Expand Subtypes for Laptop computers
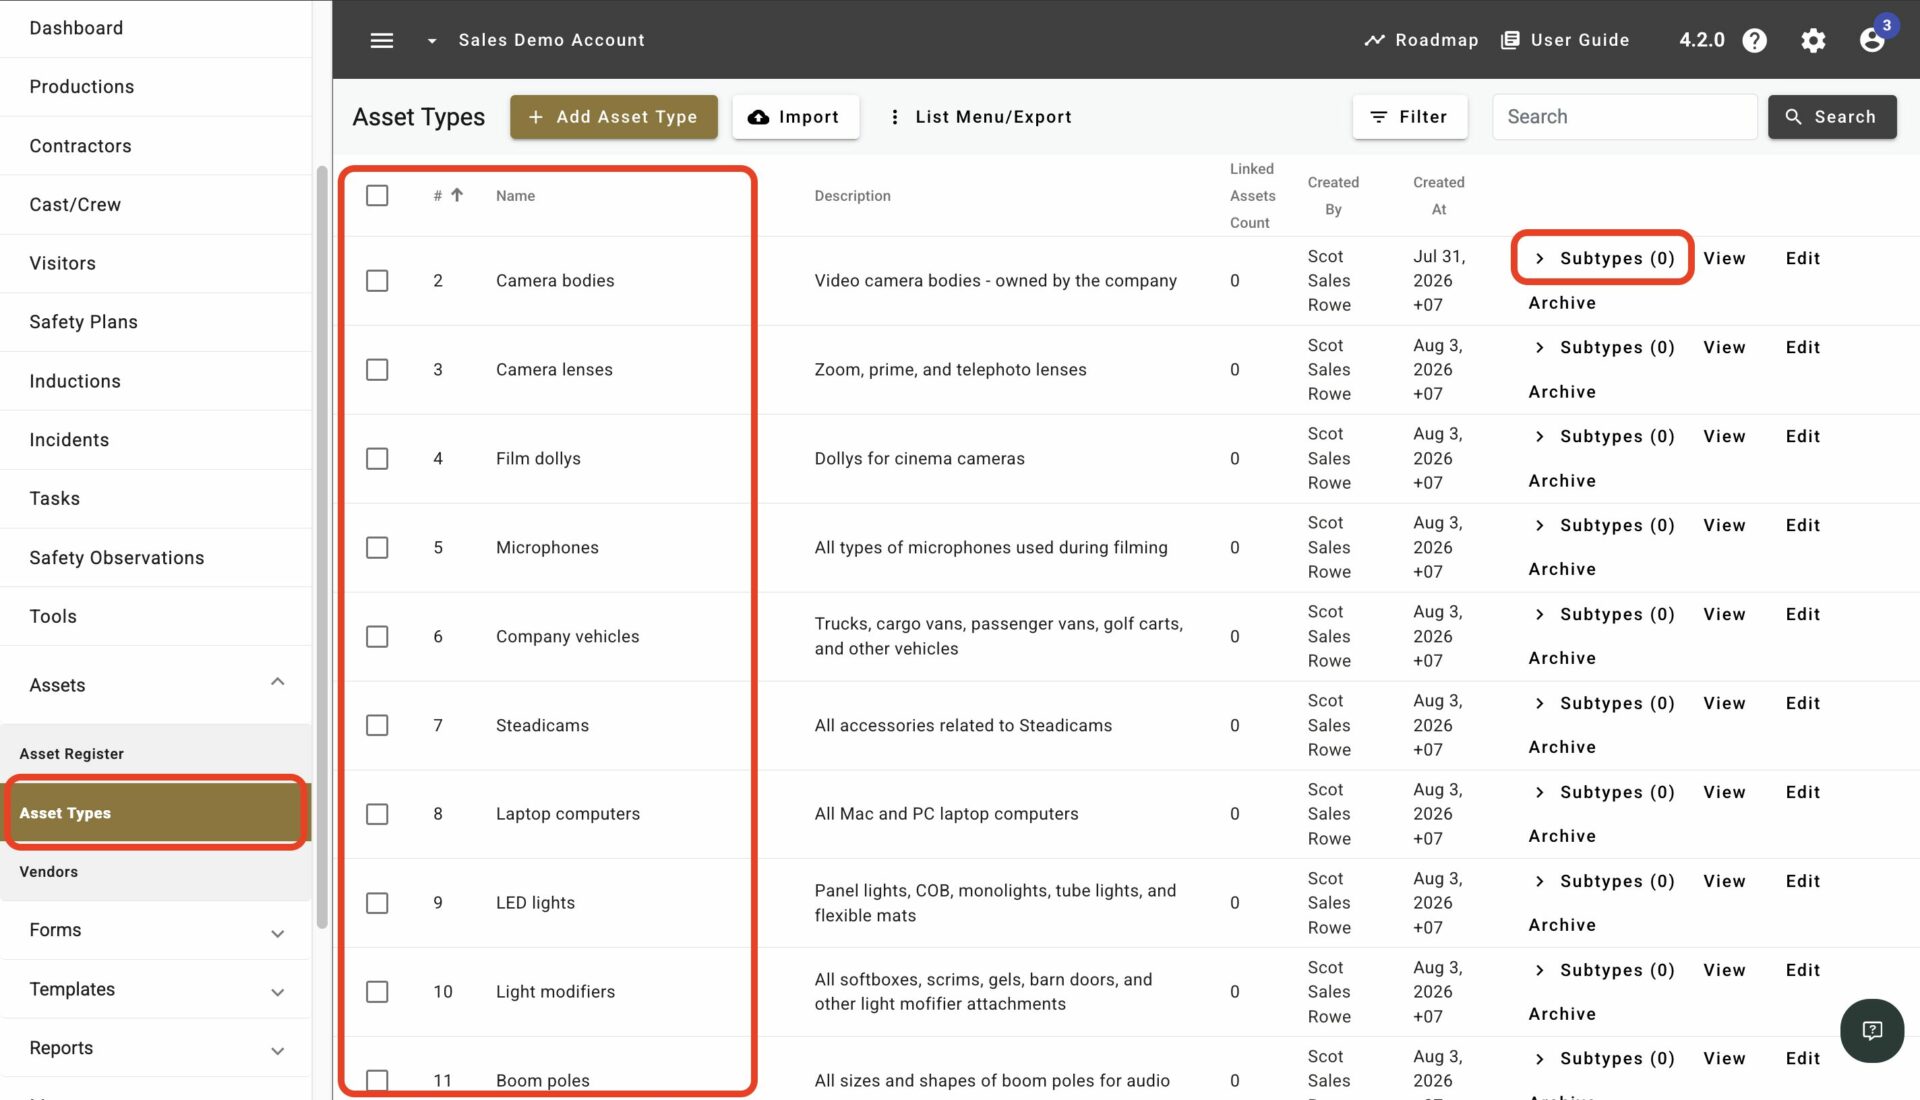Viewport: 1920px width, 1100px height. pyautogui.click(x=1603, y=792)
